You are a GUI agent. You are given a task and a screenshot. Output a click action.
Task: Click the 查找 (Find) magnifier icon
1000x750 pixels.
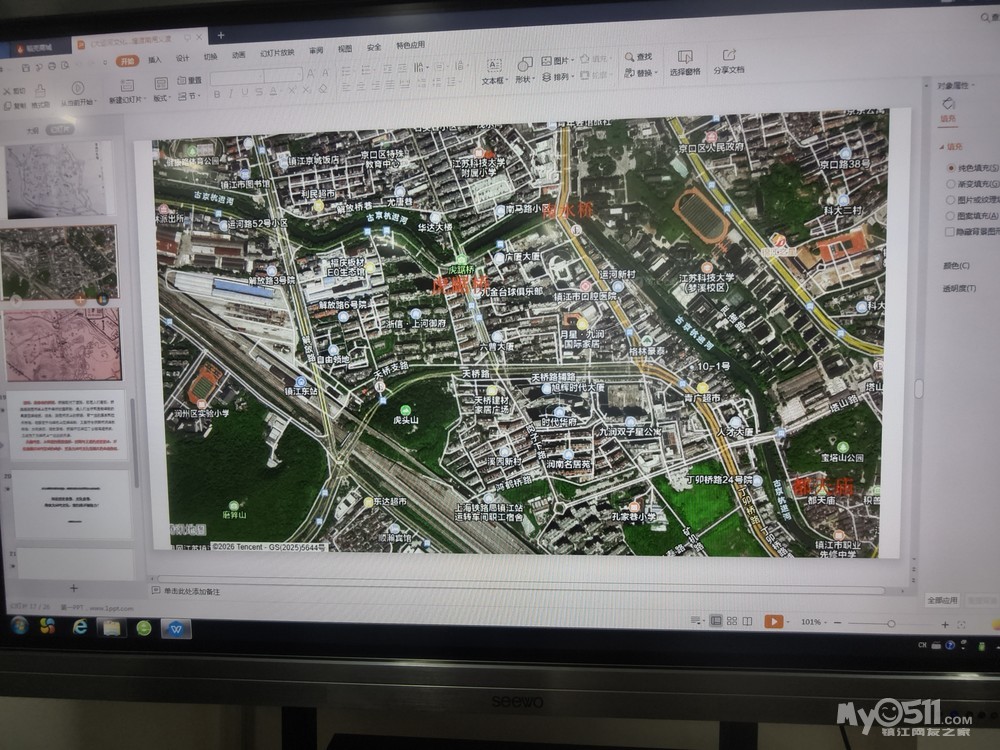click(630, 57)
